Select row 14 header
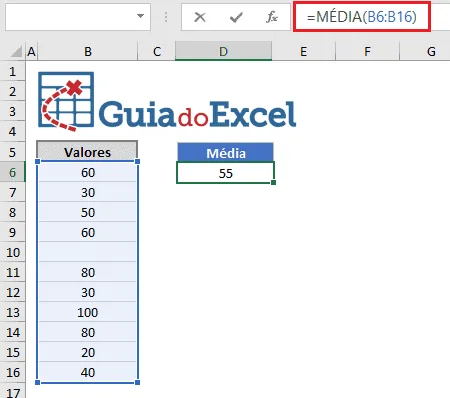 (13, 332)
